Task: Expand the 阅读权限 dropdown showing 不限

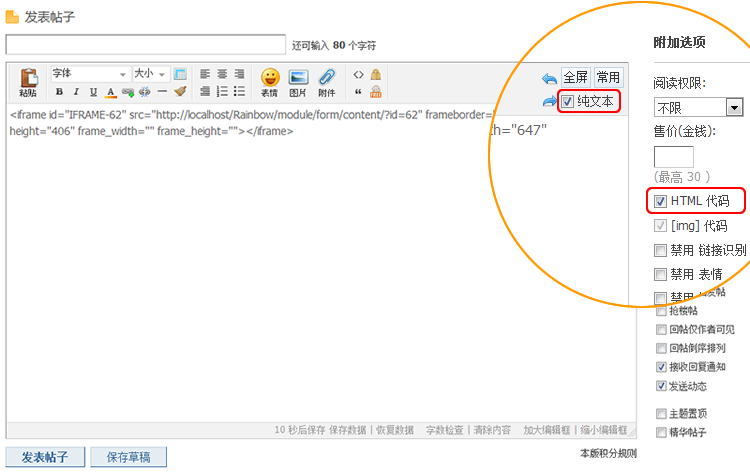Action: click(734, 107)
